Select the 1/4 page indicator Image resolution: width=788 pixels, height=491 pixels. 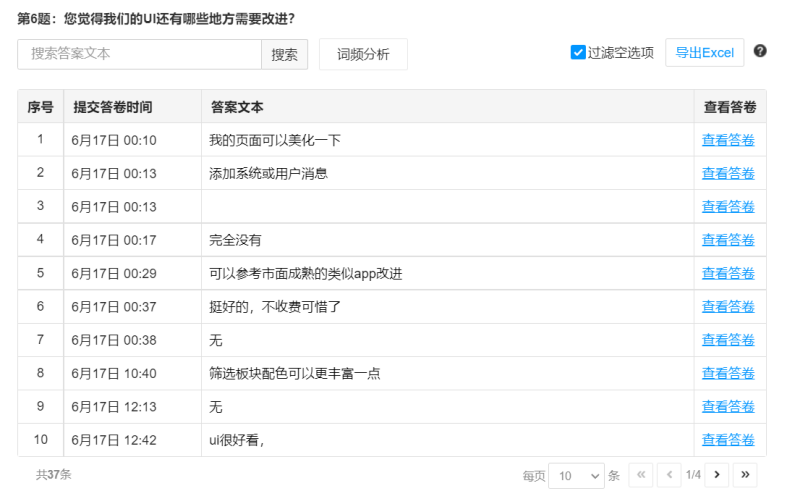point(694,474)
